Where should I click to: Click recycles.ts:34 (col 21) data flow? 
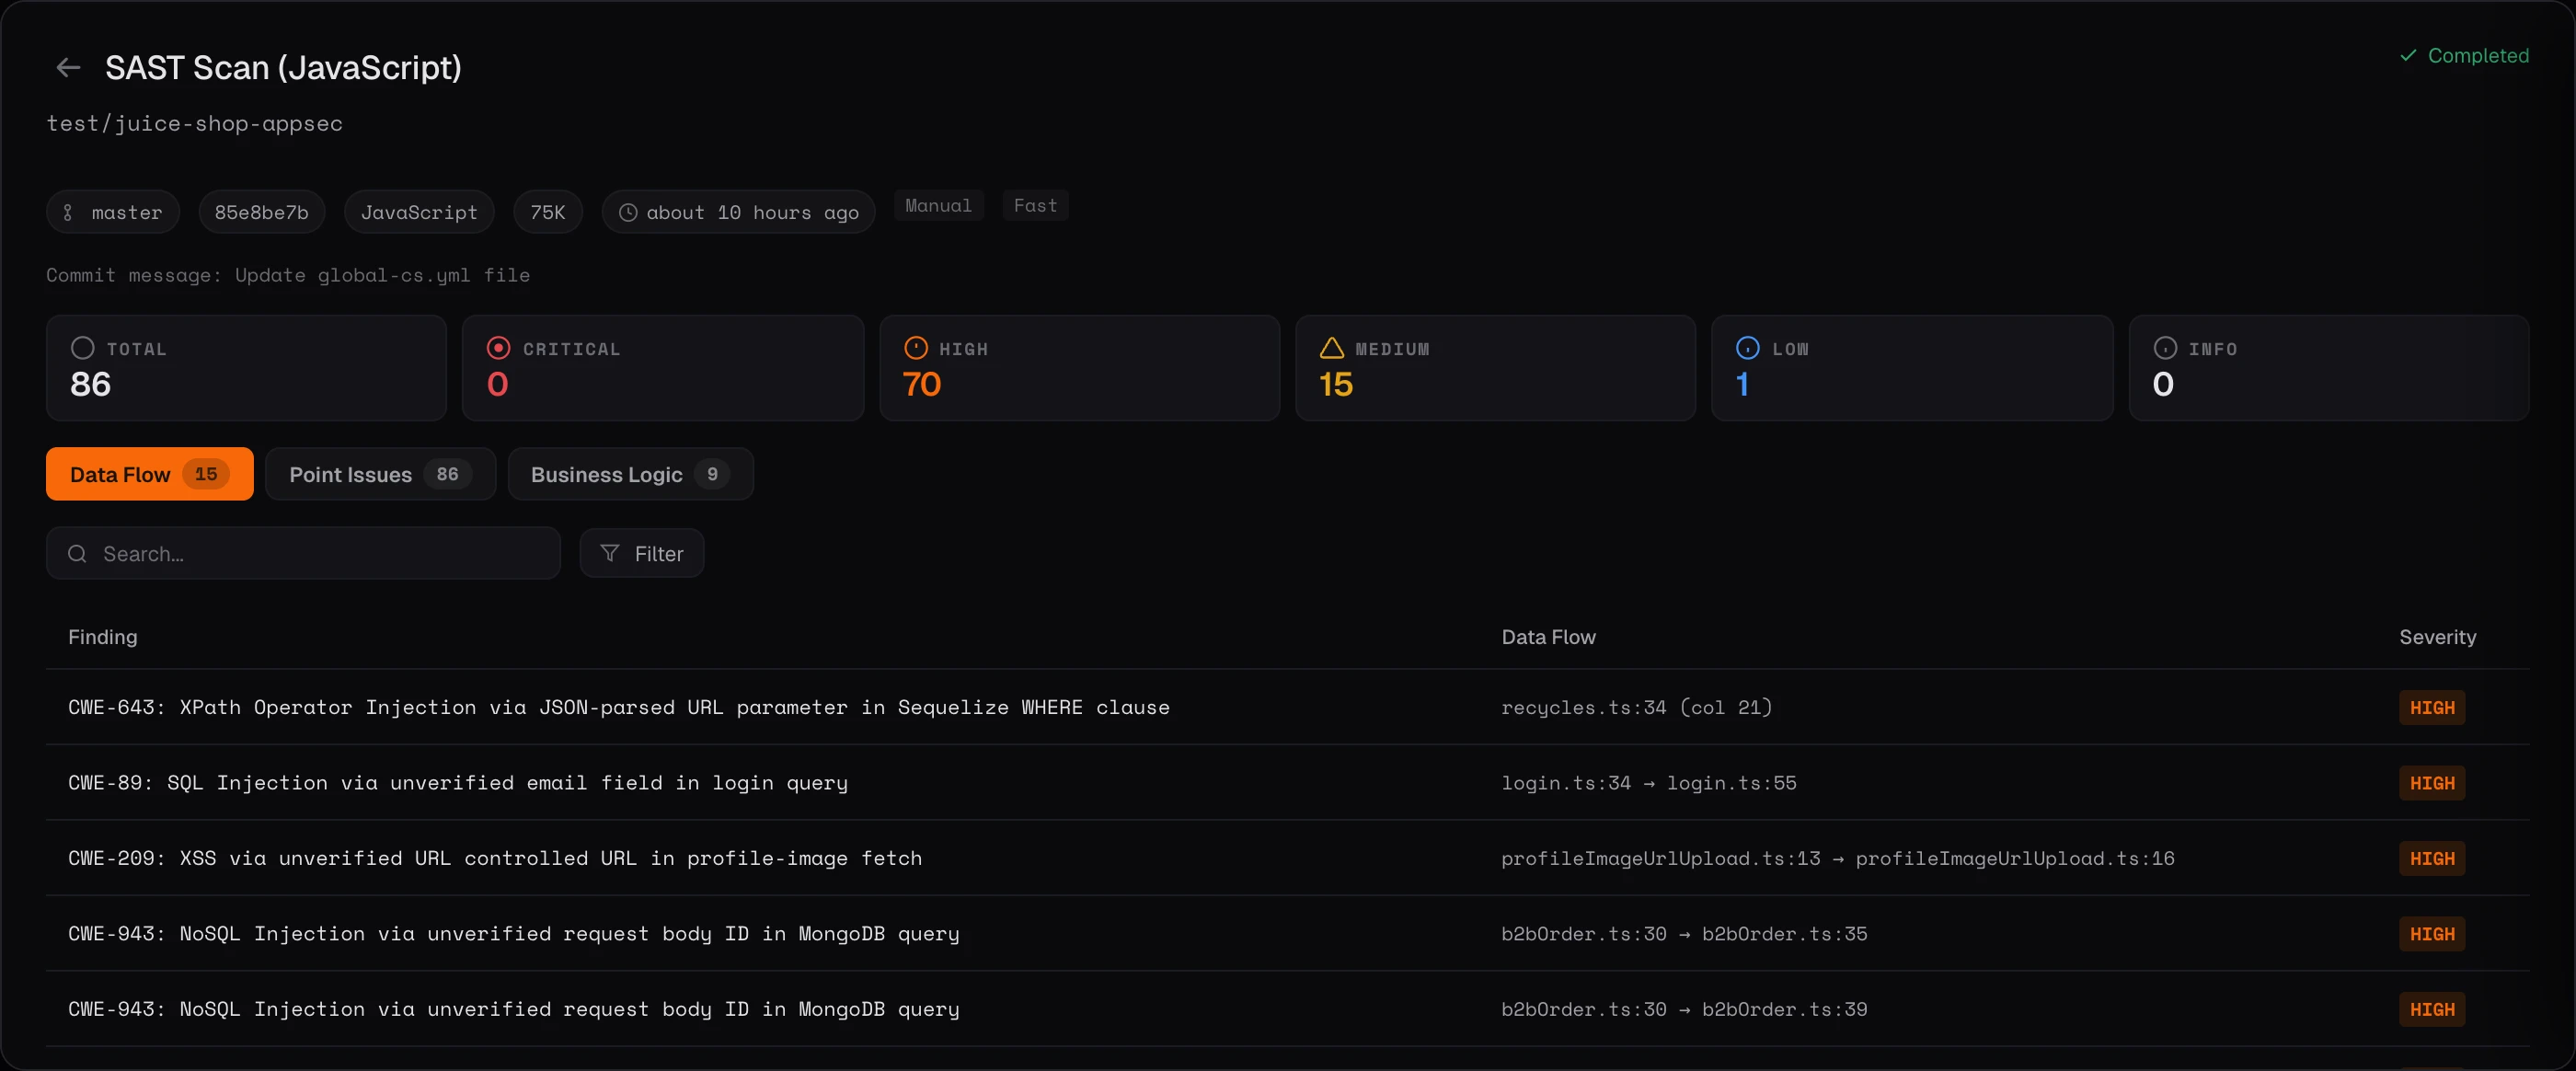coord(1636,707)
